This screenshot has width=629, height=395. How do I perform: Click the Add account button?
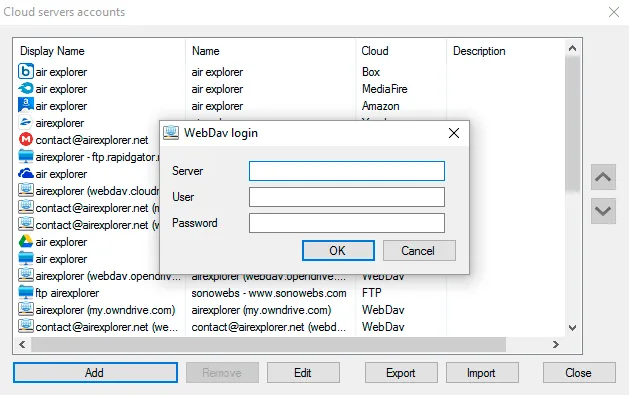click(x=95, y=373)
